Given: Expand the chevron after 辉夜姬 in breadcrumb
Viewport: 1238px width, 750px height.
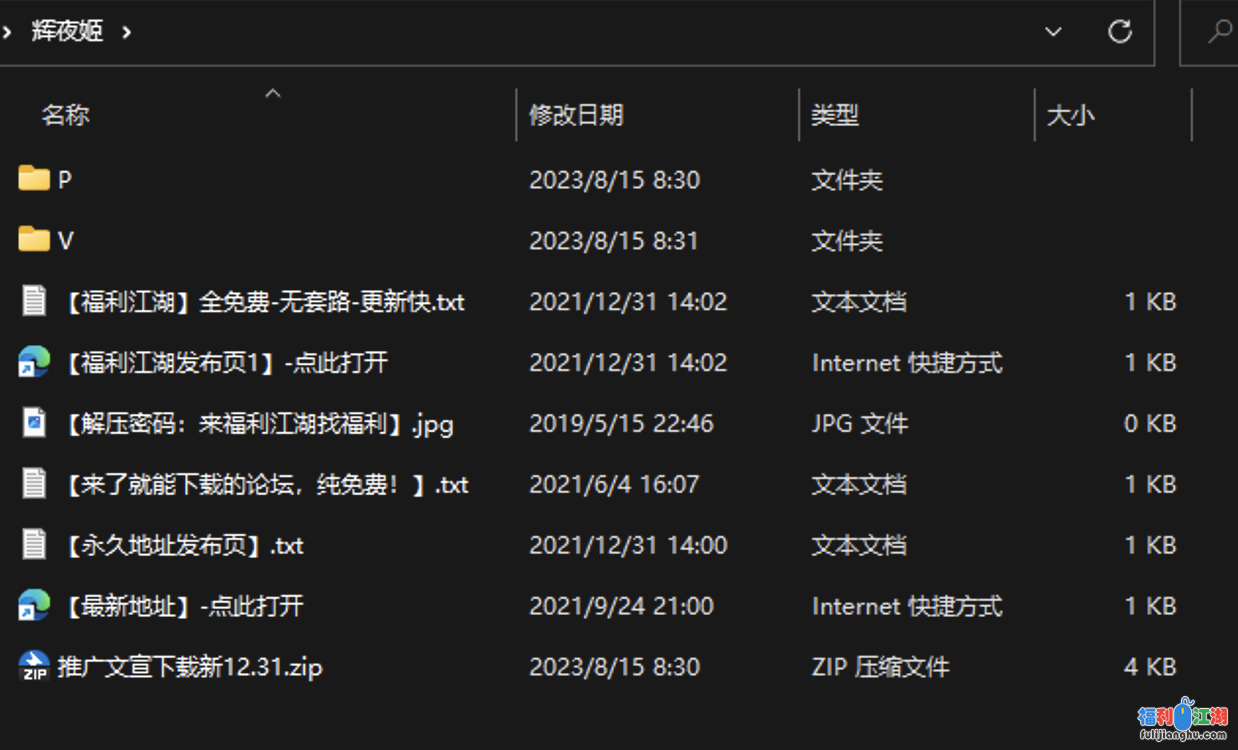Looking at the screenshot, I should [x=126, y=31].
